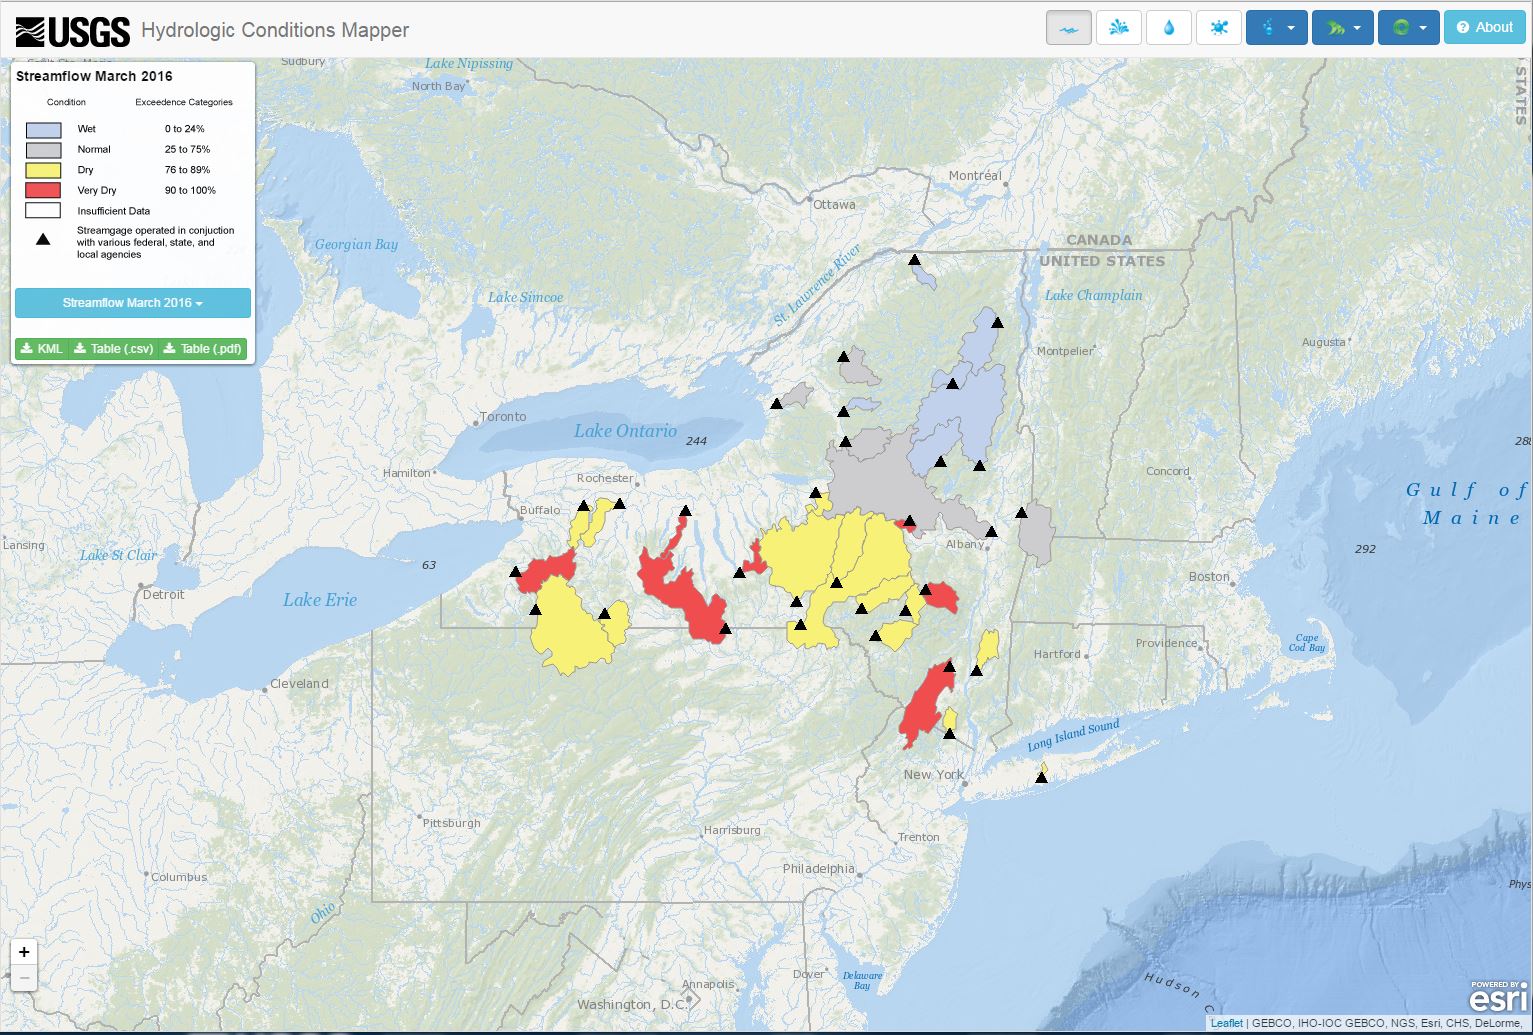Open the About page
1533x1035 pixels.
tap(1484, 28)
